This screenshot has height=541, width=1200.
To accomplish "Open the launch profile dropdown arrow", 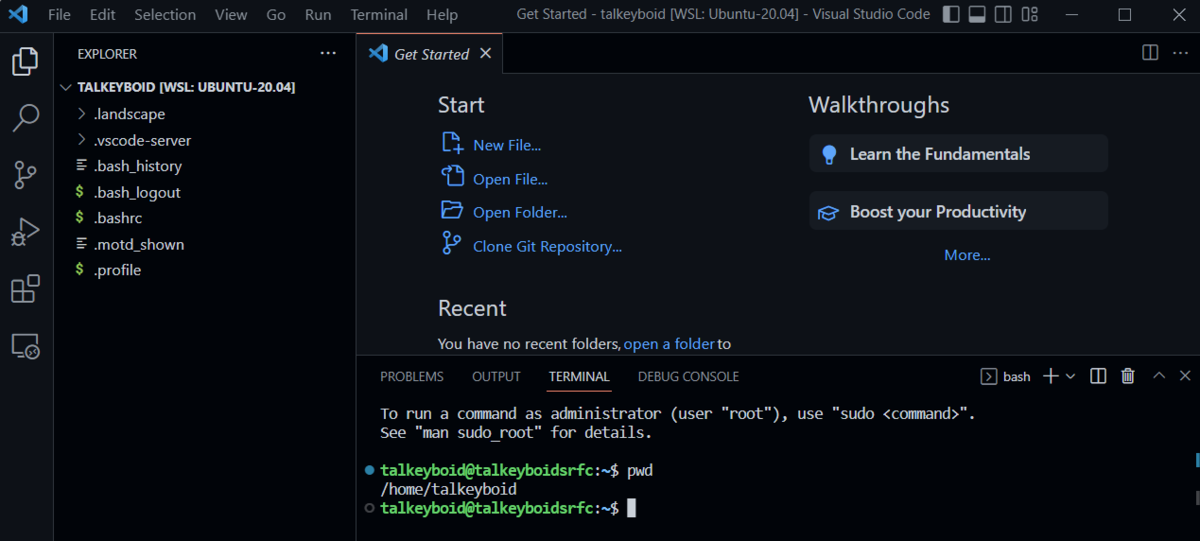I will (x=1070, y=376).
